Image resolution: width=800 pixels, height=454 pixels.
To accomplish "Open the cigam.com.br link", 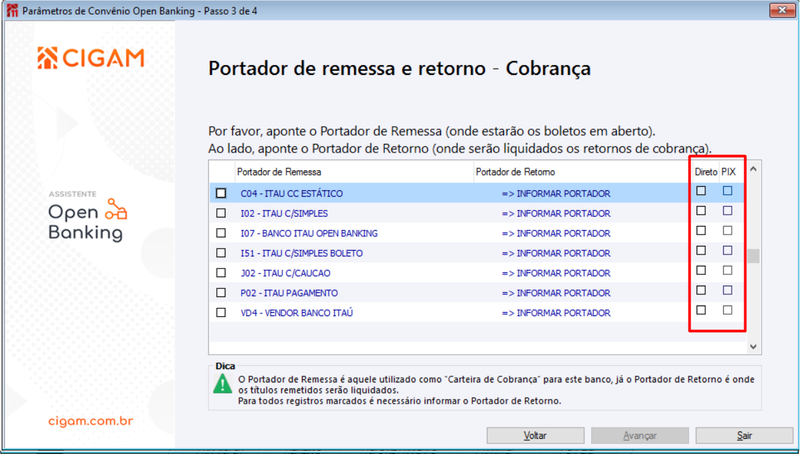I will (91, 421).
